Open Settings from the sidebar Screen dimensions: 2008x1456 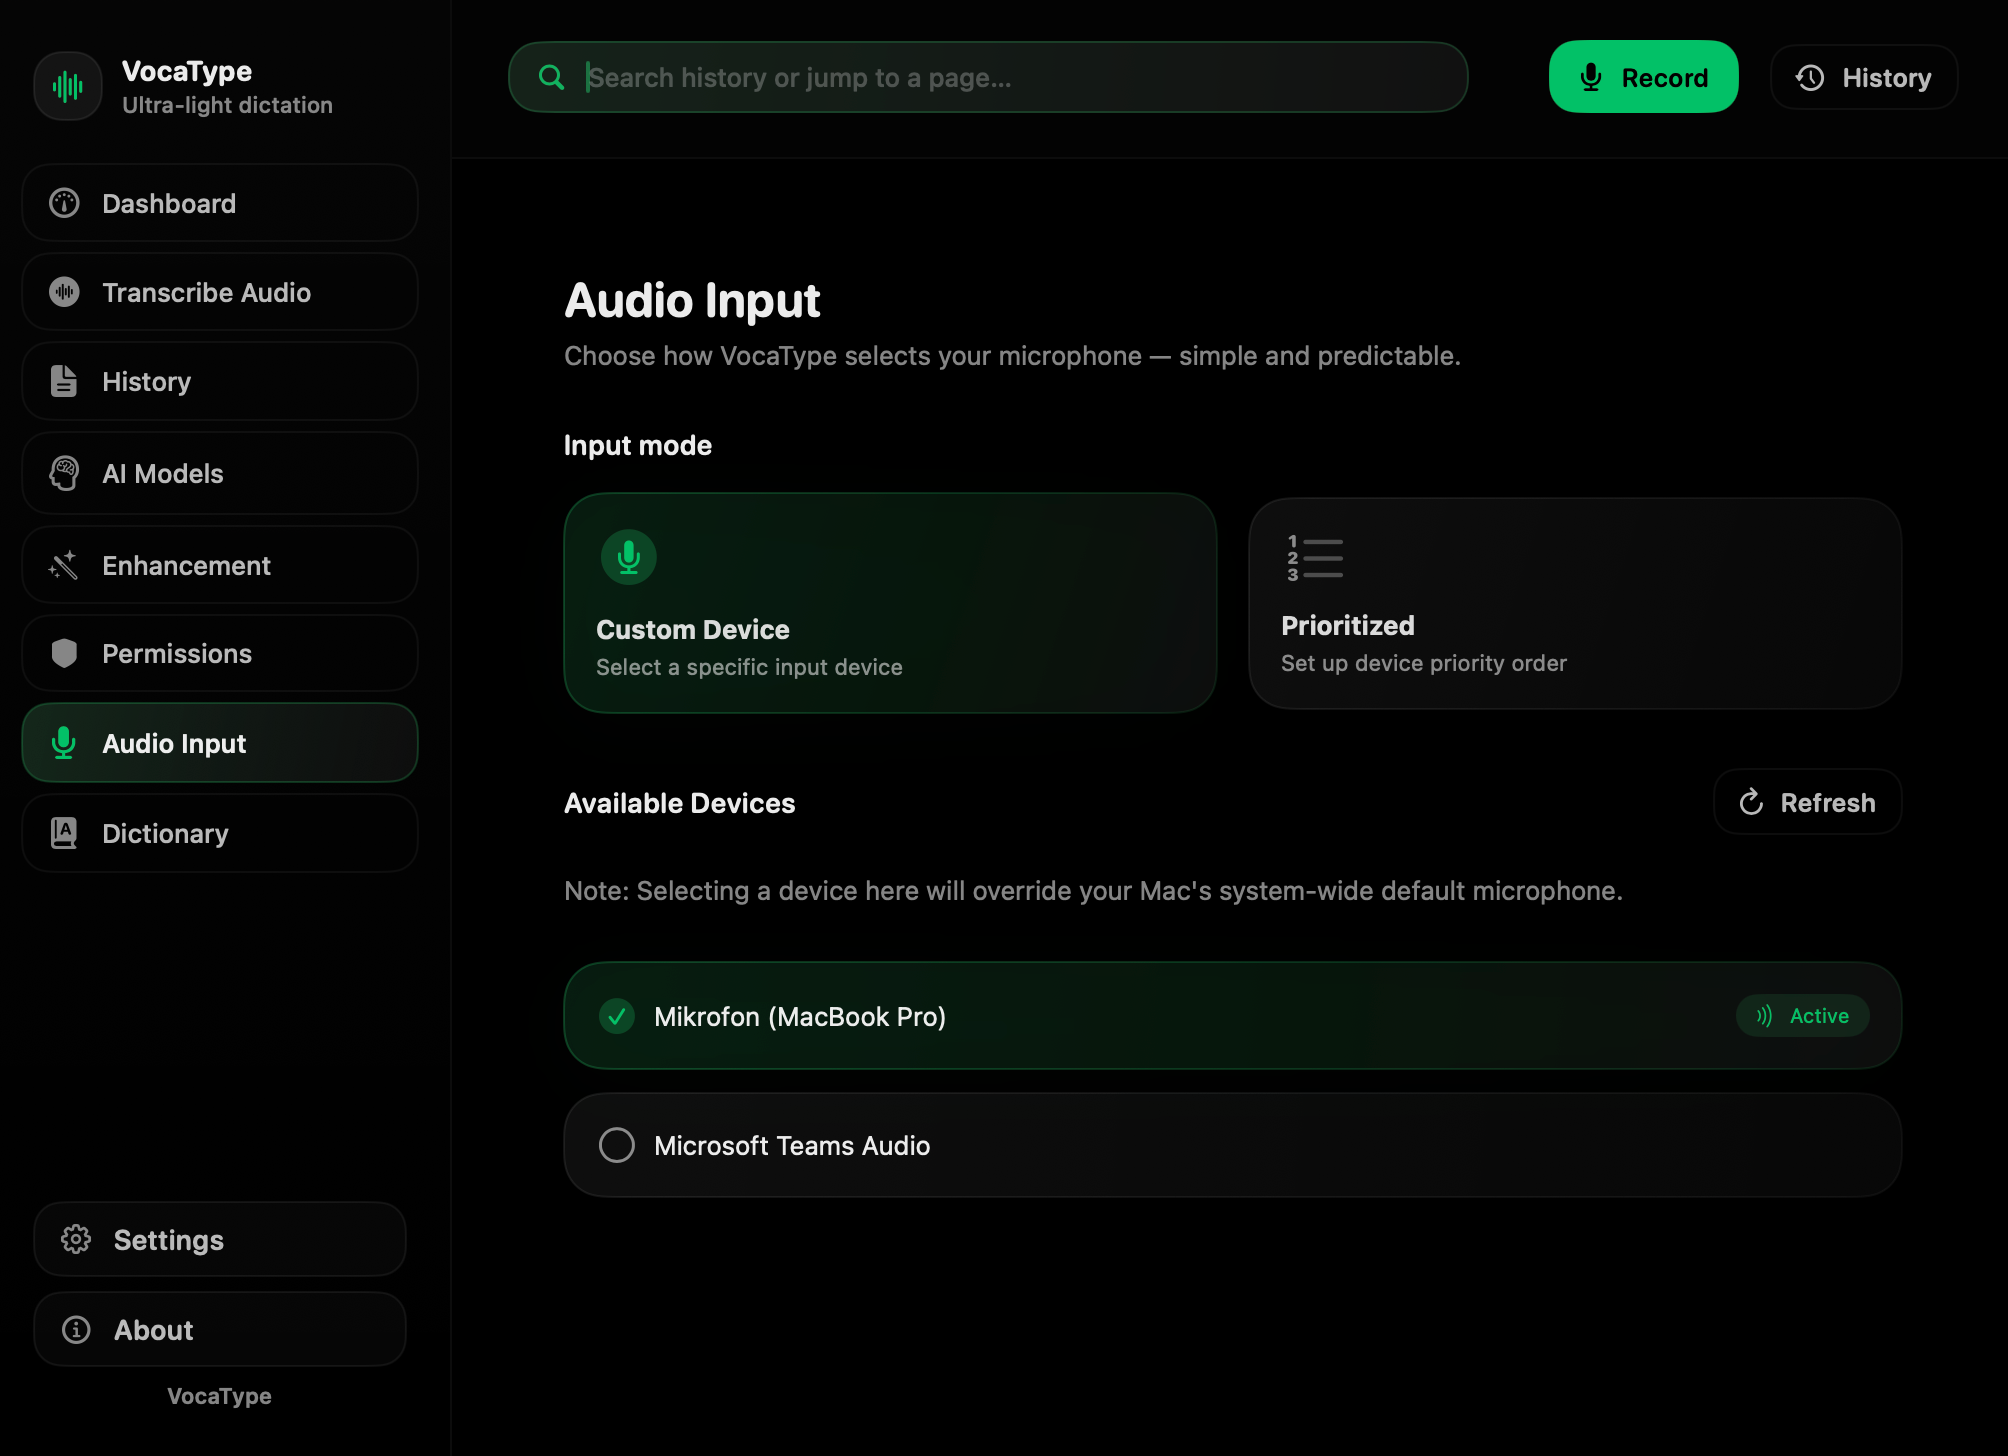219,1240
